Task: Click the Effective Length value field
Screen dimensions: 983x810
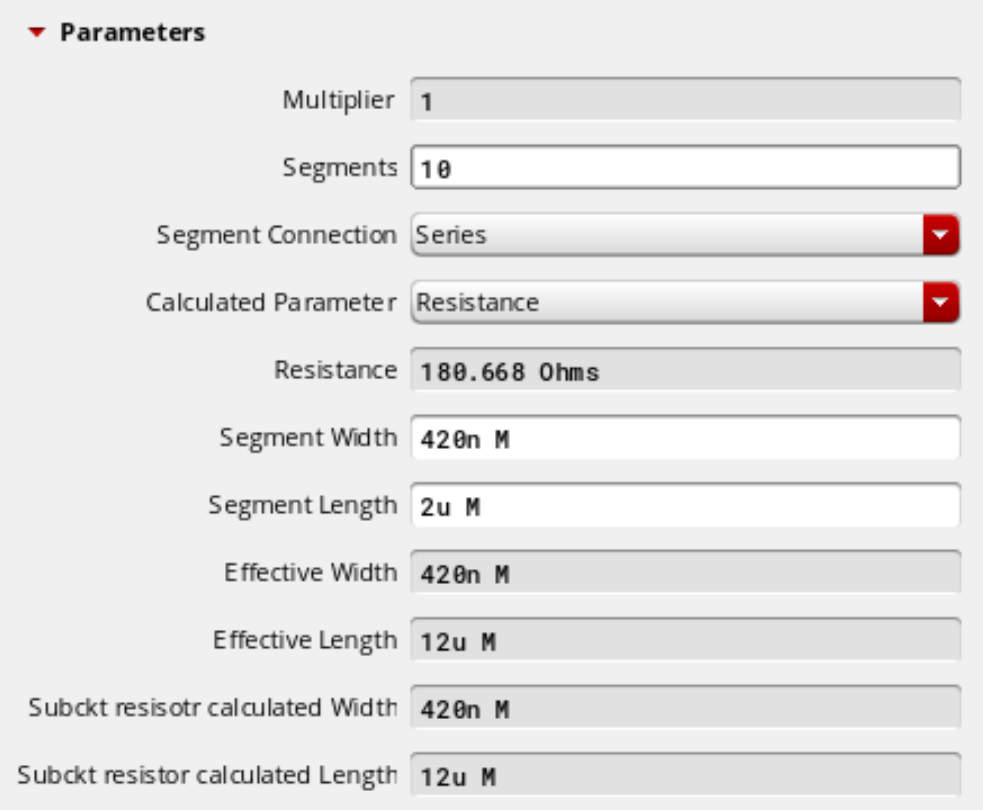Action: tap(685, 640)
